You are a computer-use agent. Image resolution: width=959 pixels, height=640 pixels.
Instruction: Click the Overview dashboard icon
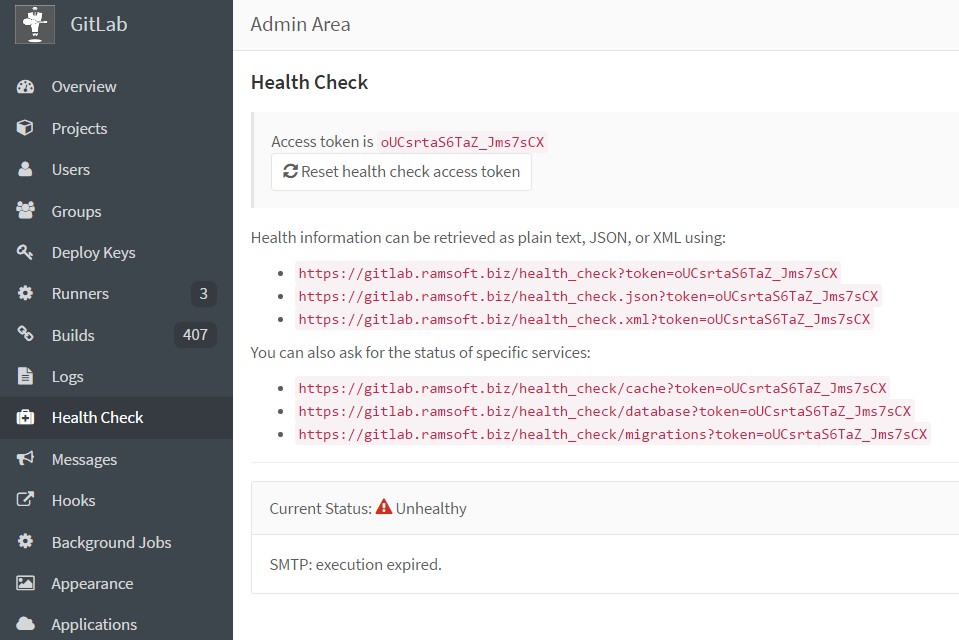point(26,87)
